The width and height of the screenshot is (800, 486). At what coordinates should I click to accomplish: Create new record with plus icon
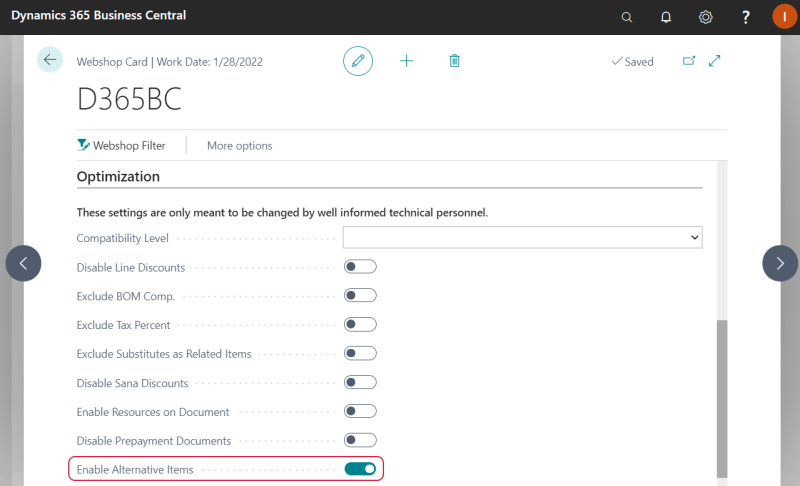(406, 61)
